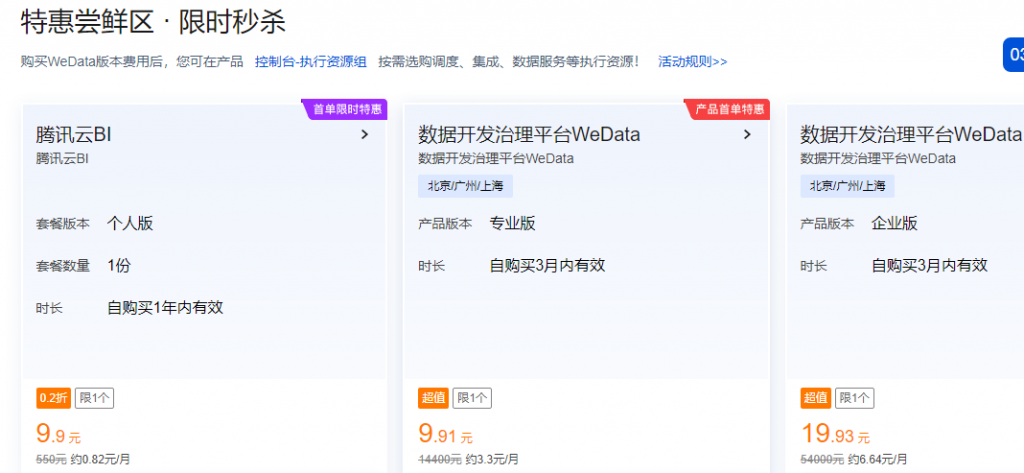
Task: Click the blue countdown timer box
Action: 1014,55
